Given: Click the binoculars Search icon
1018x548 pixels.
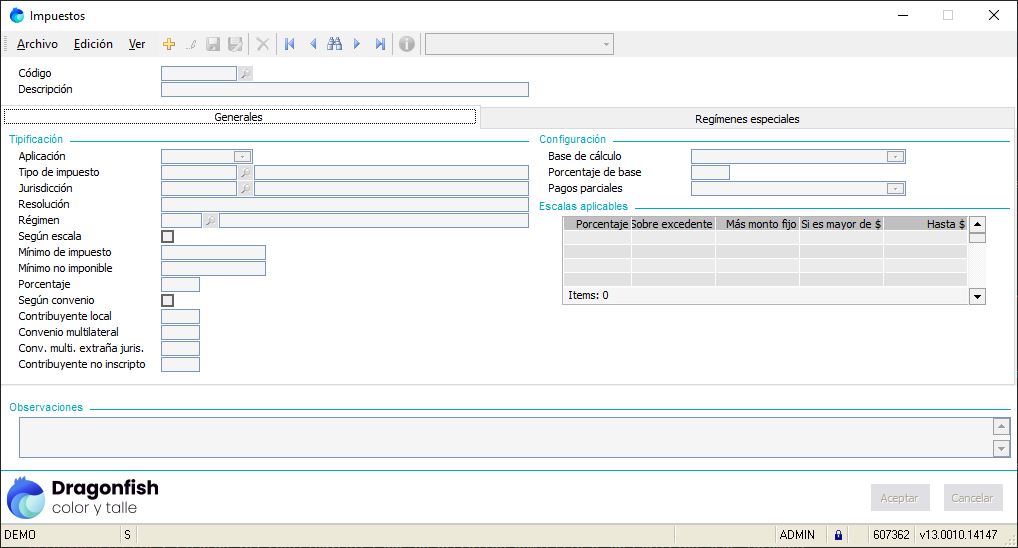Looking at the screenshot, I should tap(335, 44).
